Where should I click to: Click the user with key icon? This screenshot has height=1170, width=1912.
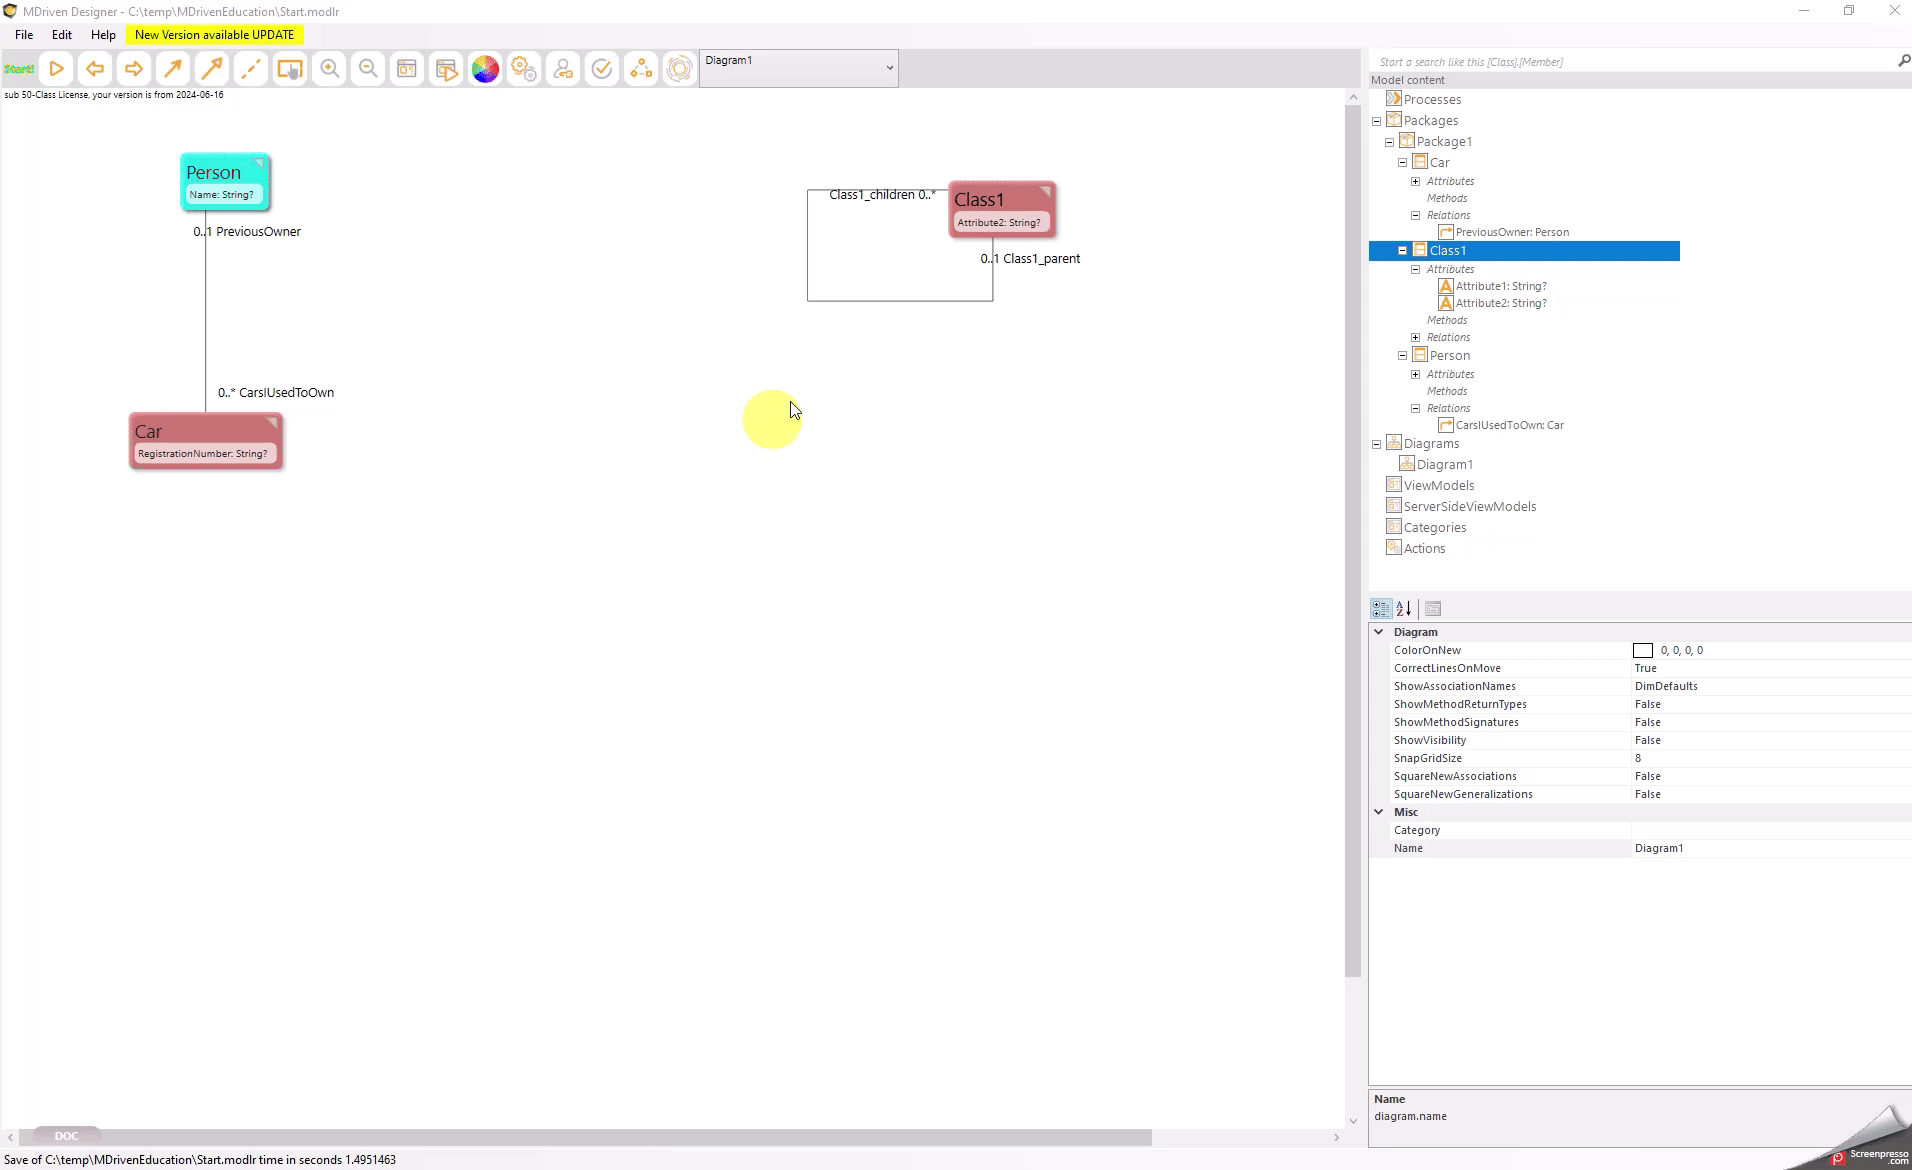pos(563,69)
